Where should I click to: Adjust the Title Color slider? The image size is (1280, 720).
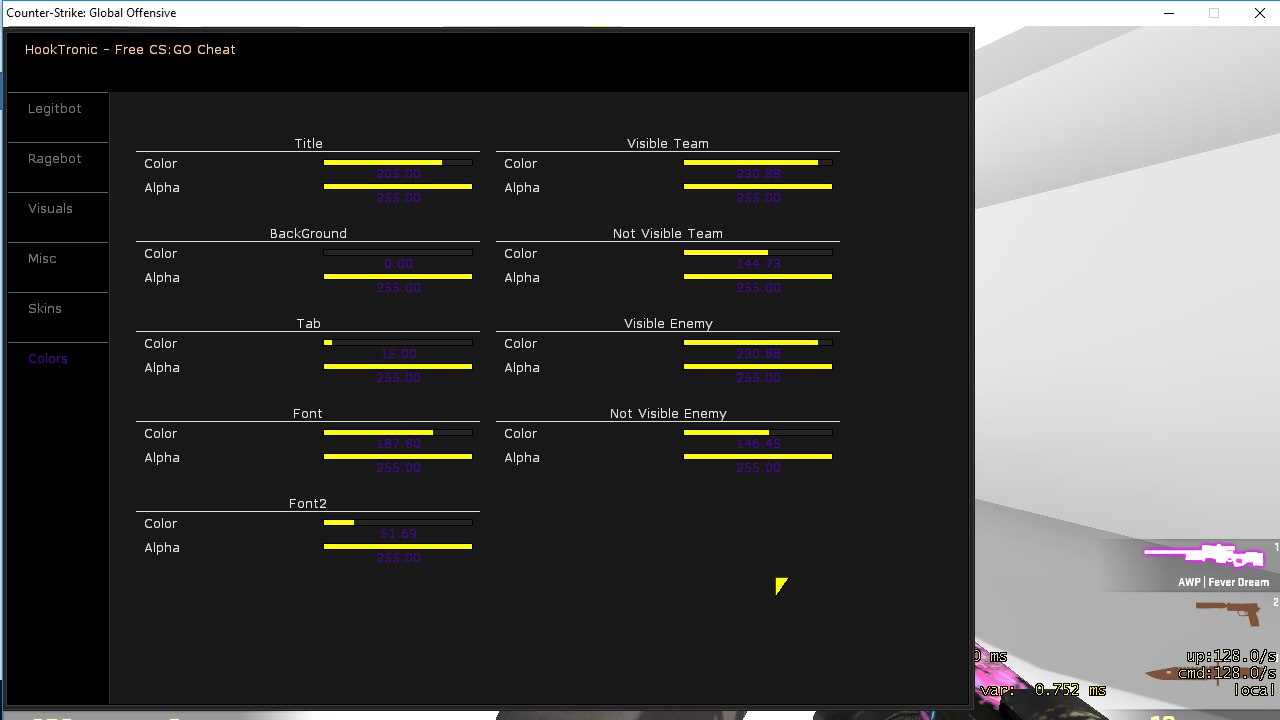click(x=398, y=162)
